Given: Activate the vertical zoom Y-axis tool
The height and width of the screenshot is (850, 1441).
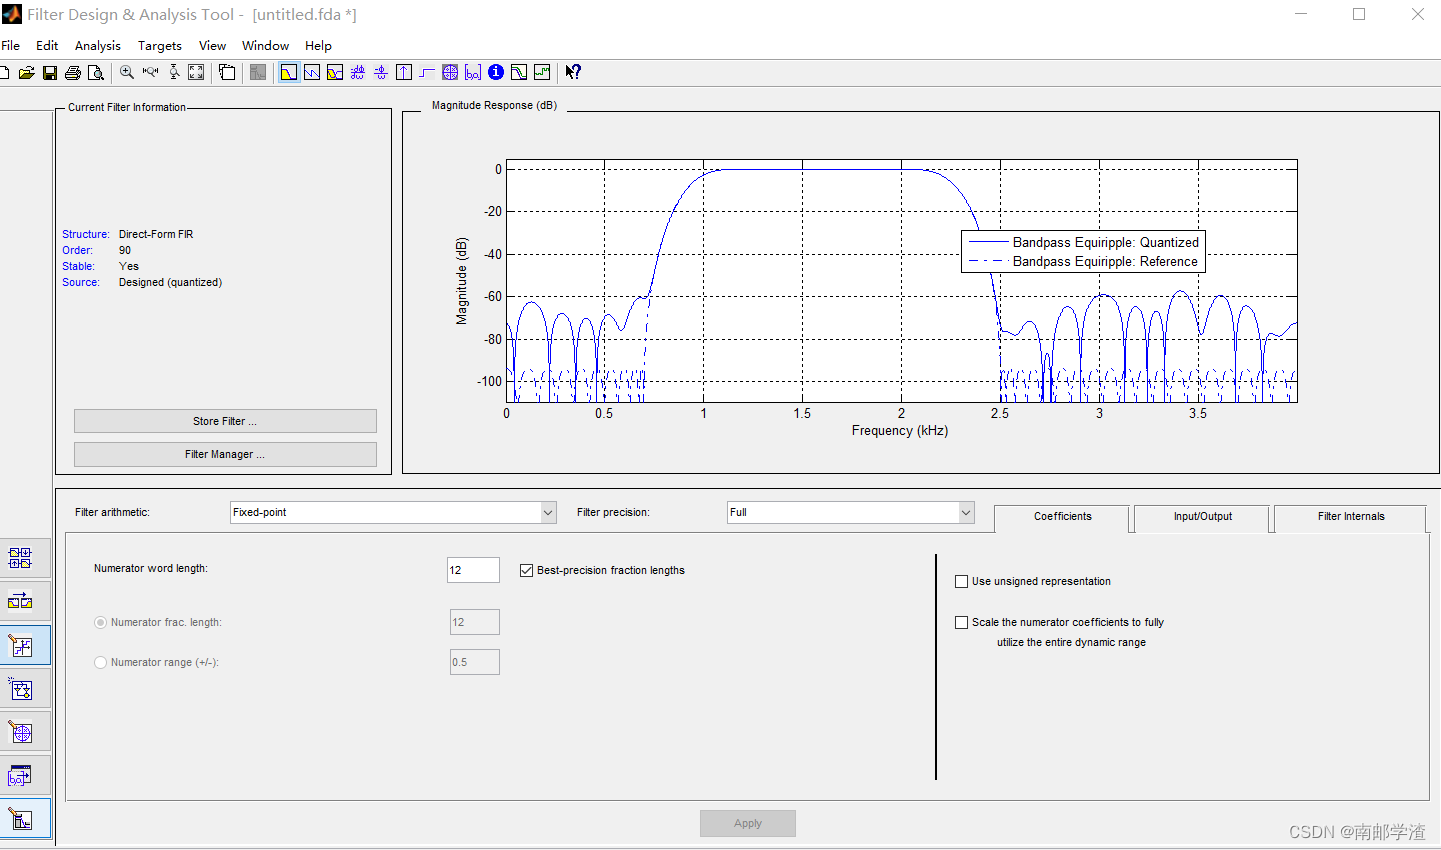Looking at the screenshot, I should tap(174, 72).
